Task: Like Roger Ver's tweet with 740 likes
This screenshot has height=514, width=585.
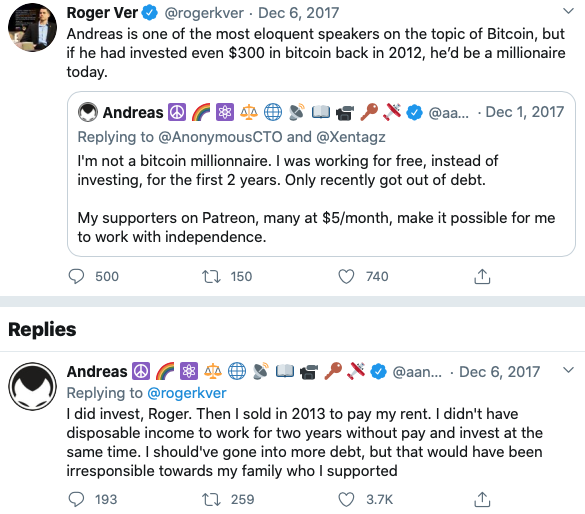Action: tap(346, 277)
